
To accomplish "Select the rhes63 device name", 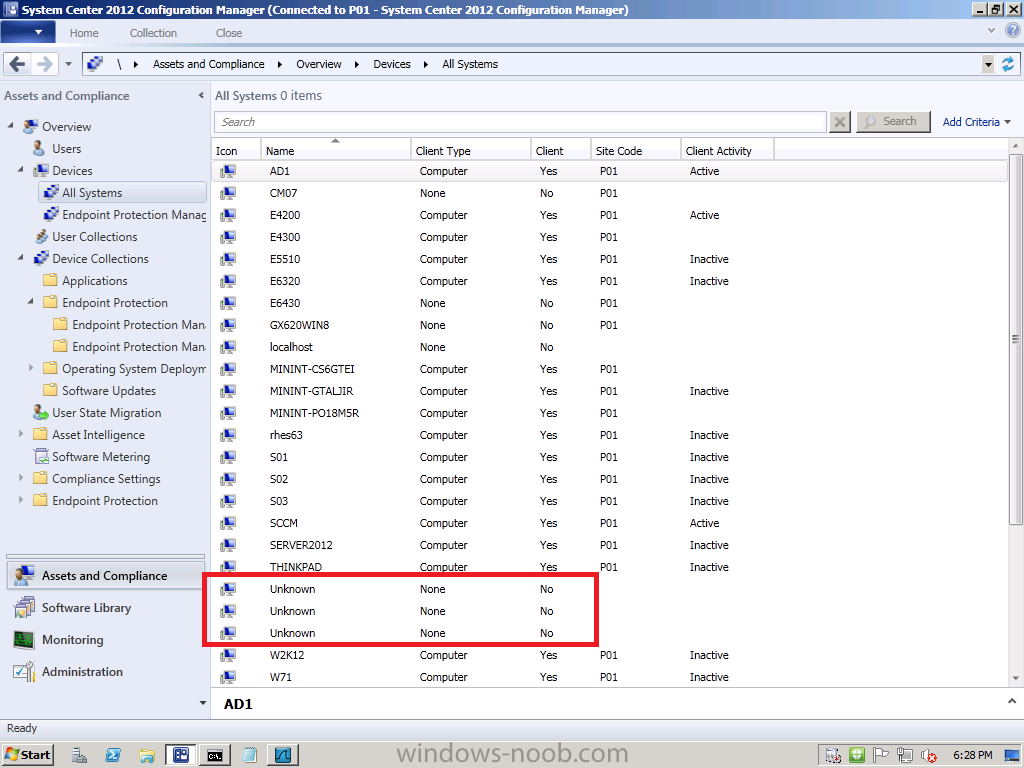I will [x=286, y=435].
